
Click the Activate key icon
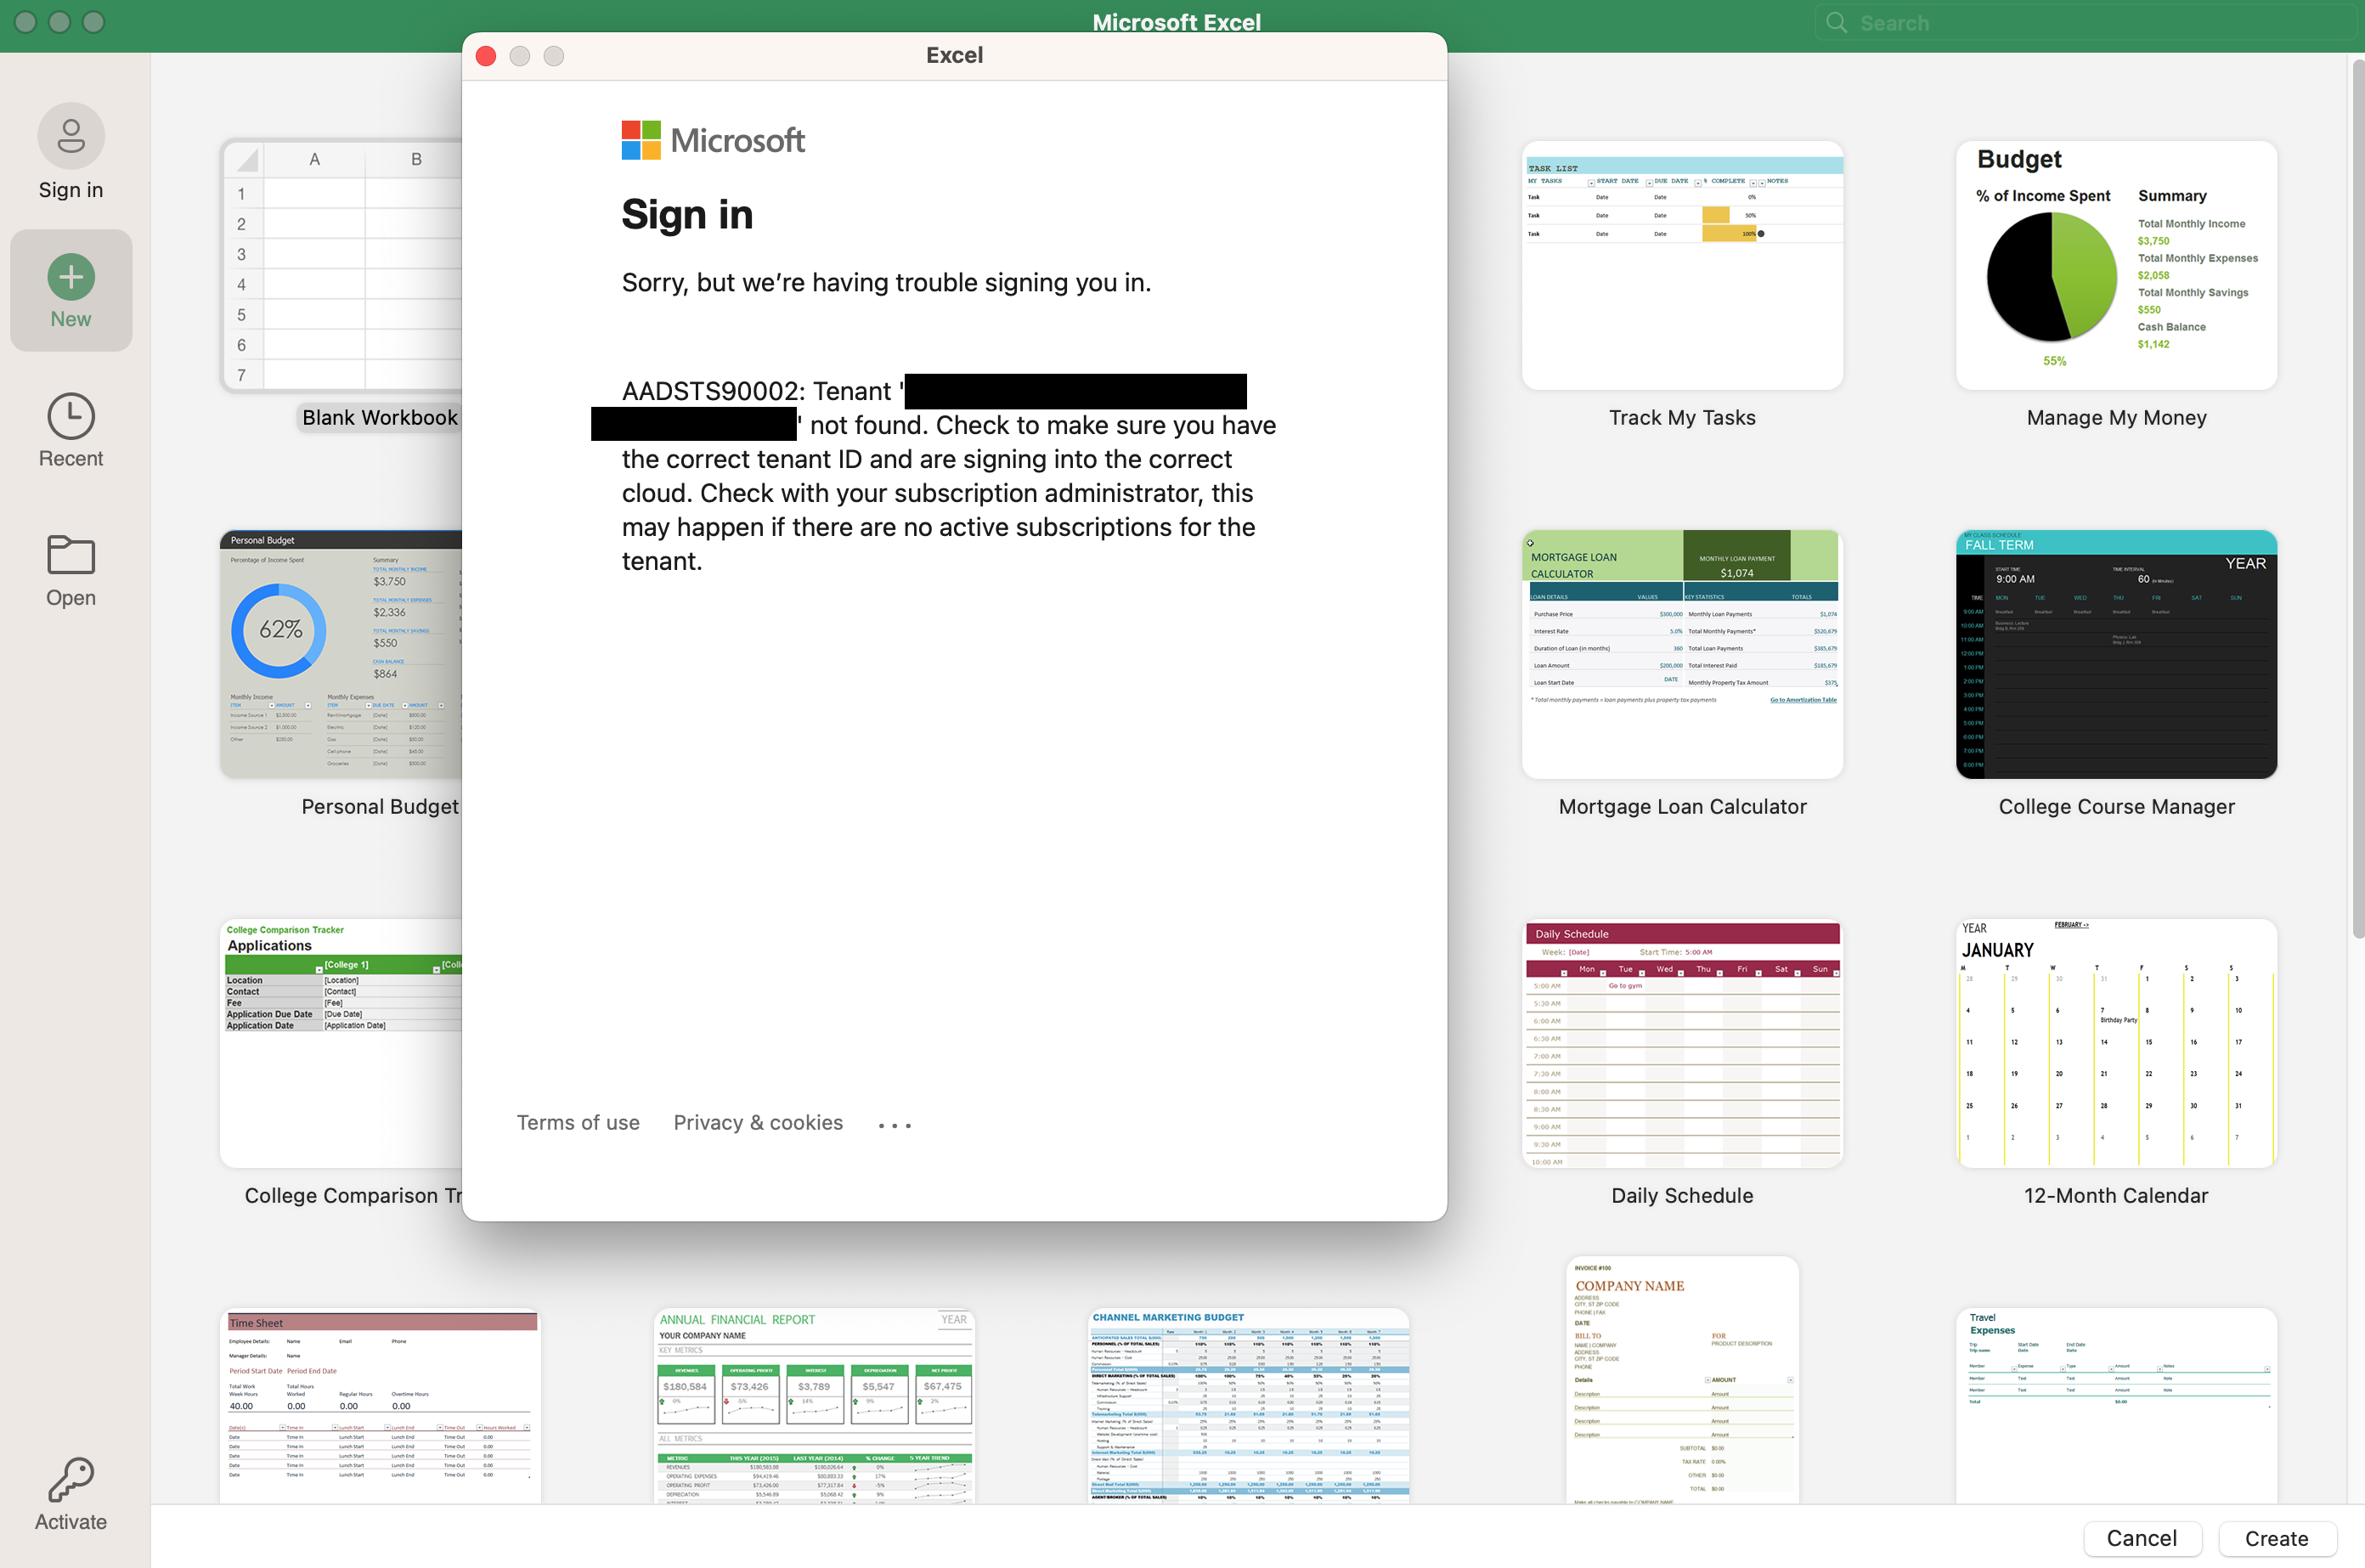[x=71, y=1479]
